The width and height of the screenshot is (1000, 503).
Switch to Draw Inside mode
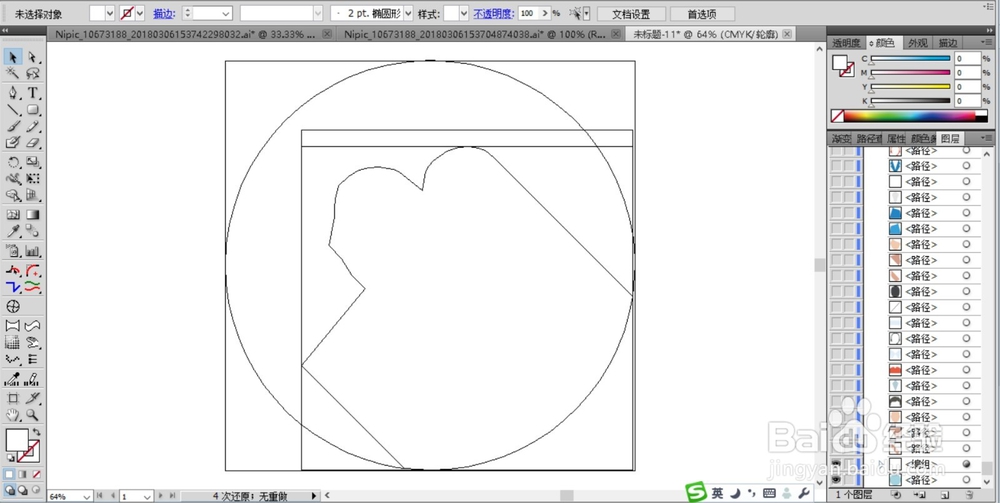[36, 490]
